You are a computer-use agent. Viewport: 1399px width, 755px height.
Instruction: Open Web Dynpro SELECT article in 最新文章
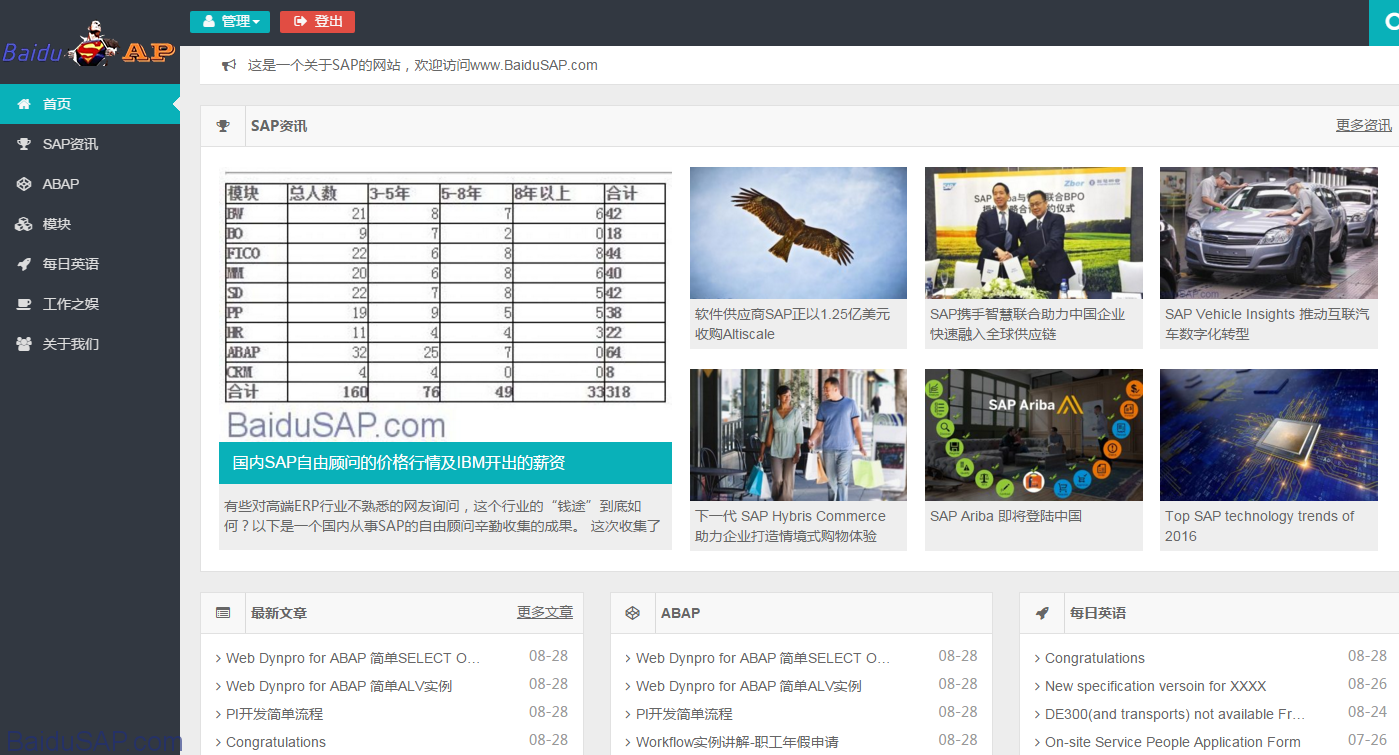(353, 658)
